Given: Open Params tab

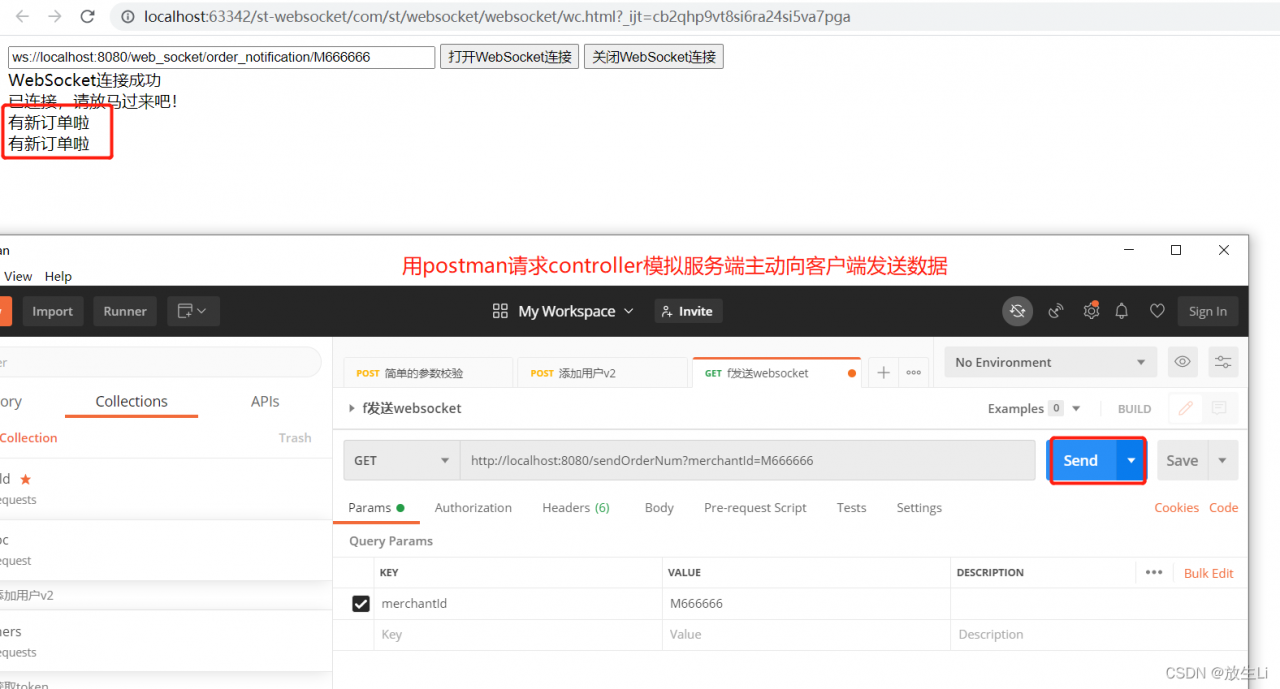Looking at the screenshot, I should coord(376,507).
